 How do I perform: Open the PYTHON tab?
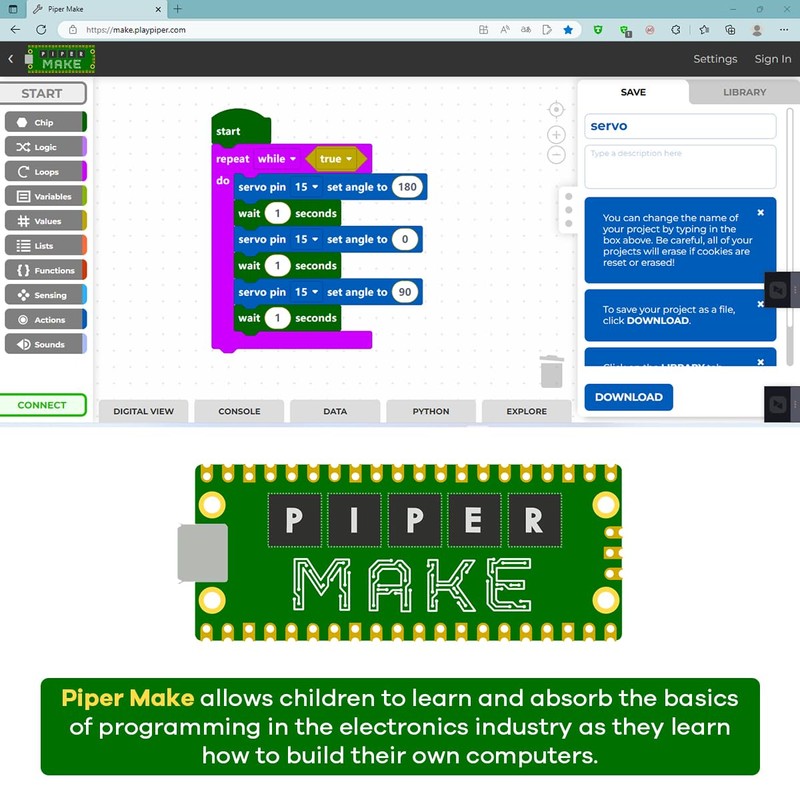click(431, 411)
